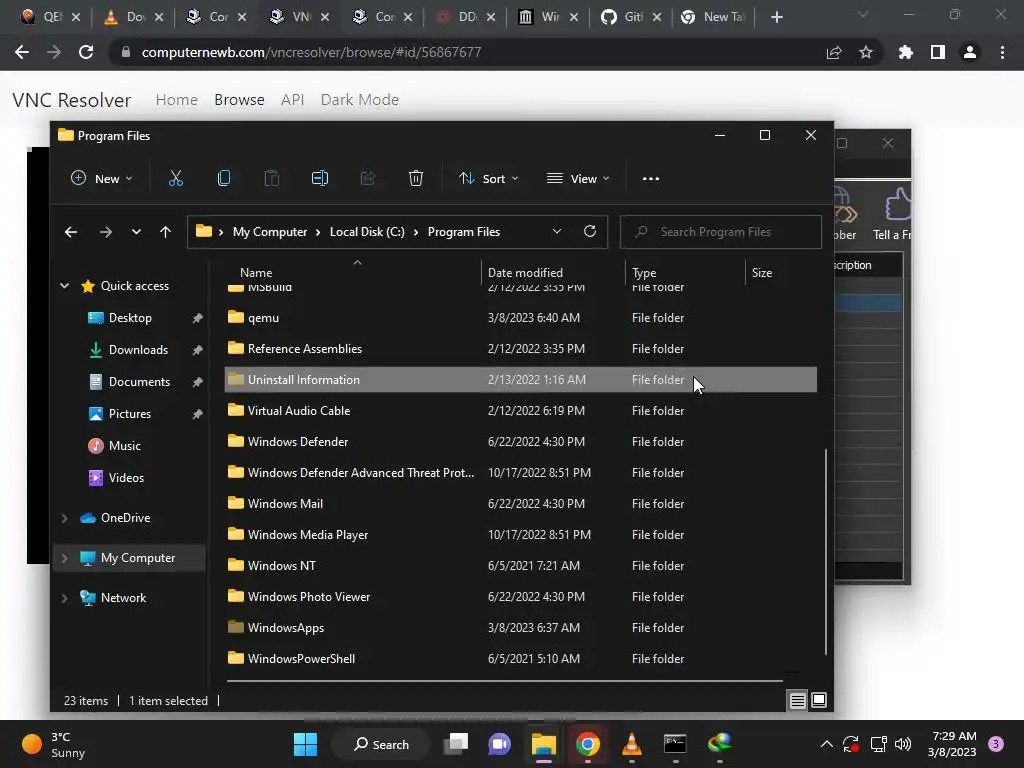Open the Home link in VNC Resolver

point(176,100)
